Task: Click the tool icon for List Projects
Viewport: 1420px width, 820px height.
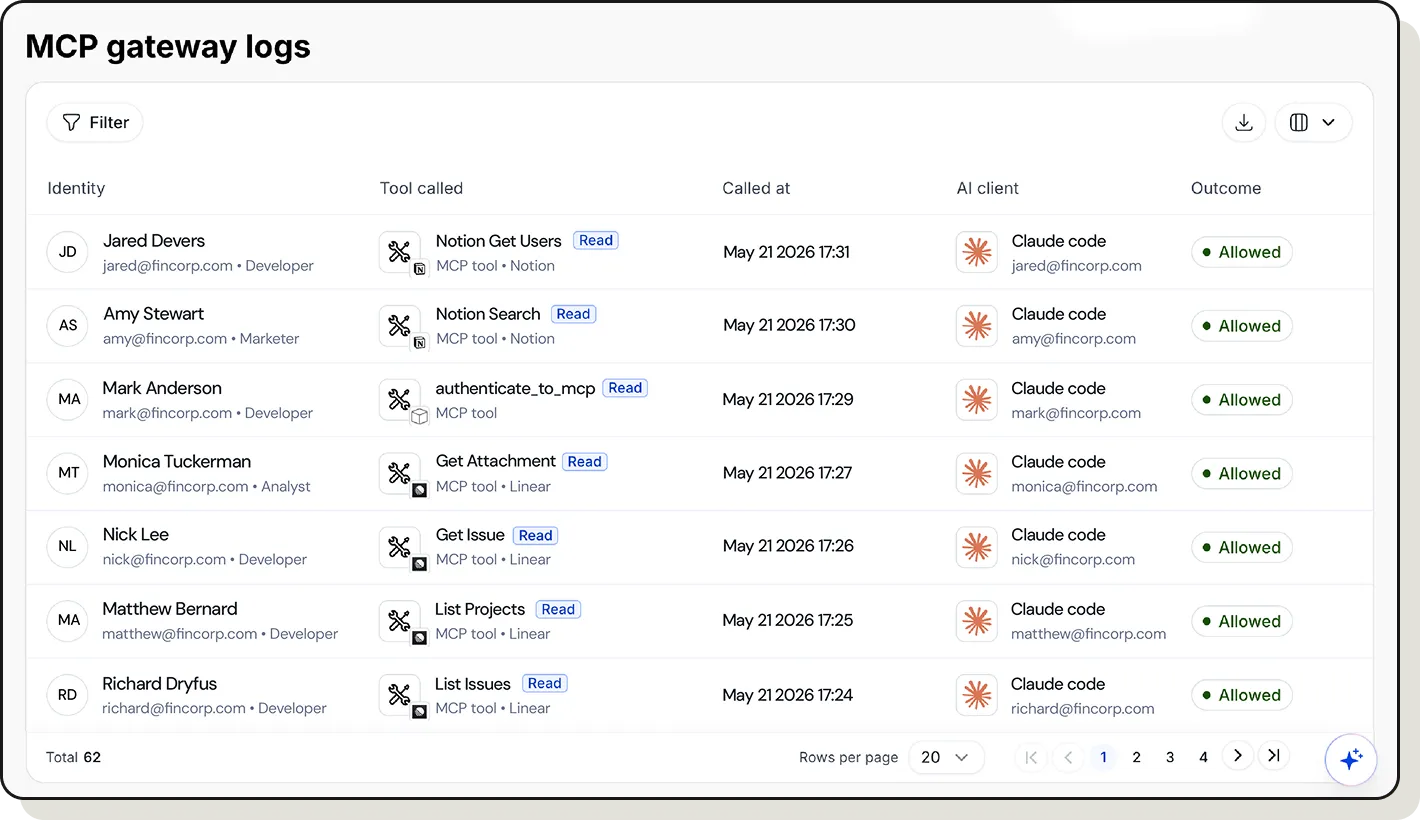Action: (x=400, y=620)
